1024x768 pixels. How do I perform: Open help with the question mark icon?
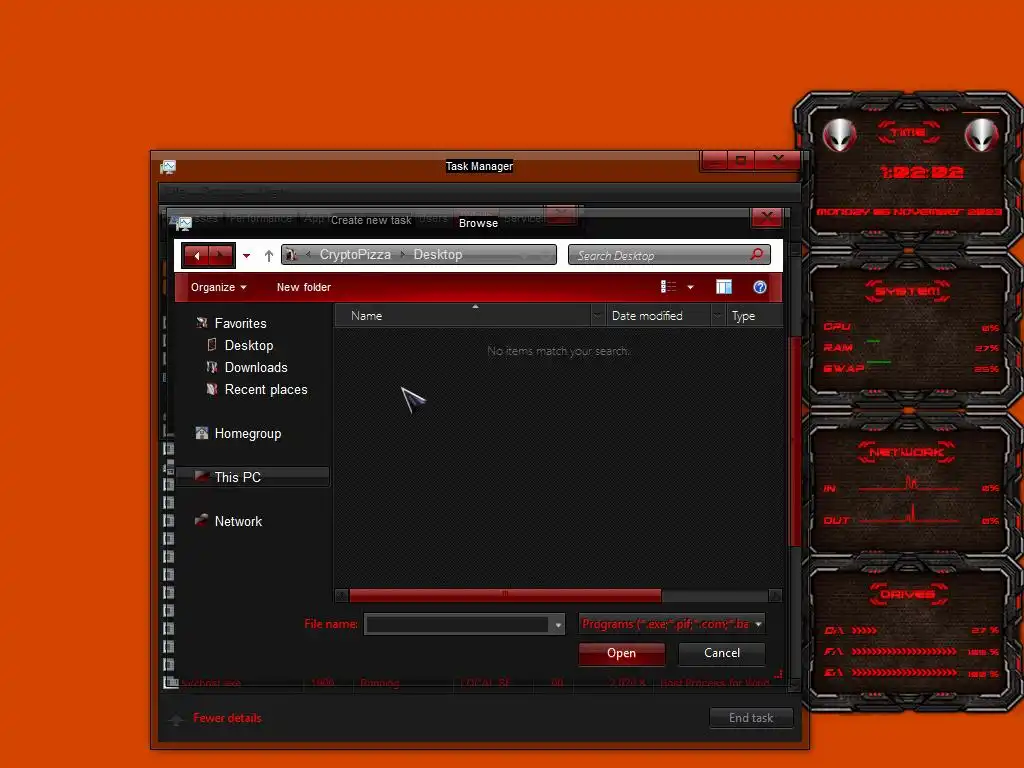point(760,287)
